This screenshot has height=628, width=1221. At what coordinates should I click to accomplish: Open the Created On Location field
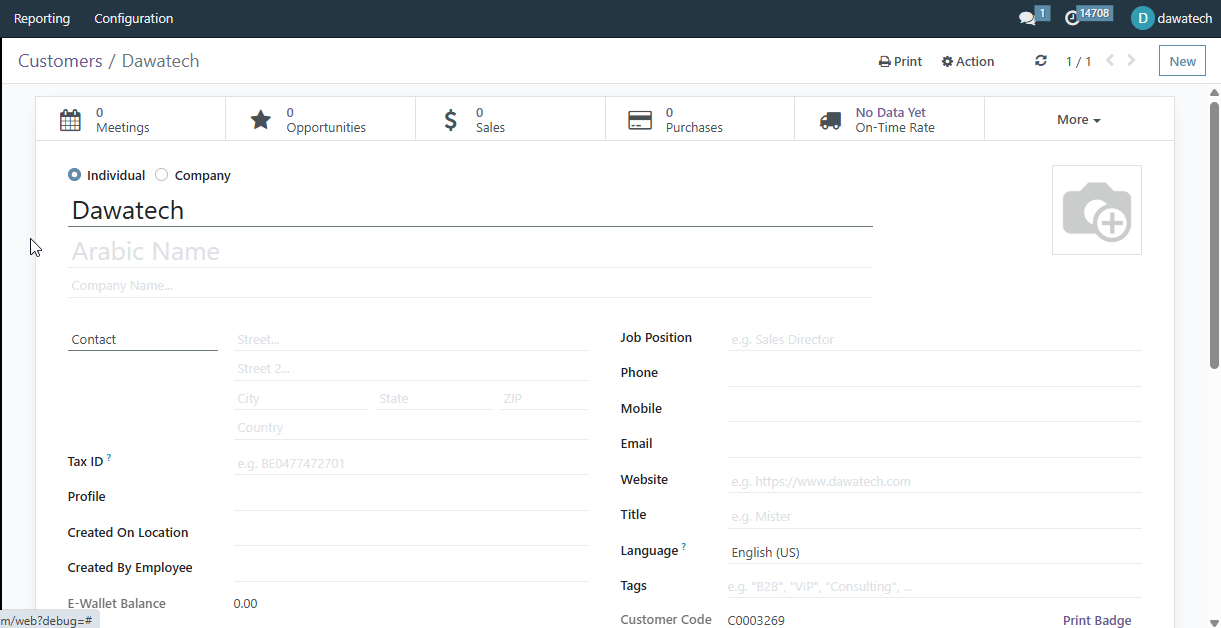[411, 534]
